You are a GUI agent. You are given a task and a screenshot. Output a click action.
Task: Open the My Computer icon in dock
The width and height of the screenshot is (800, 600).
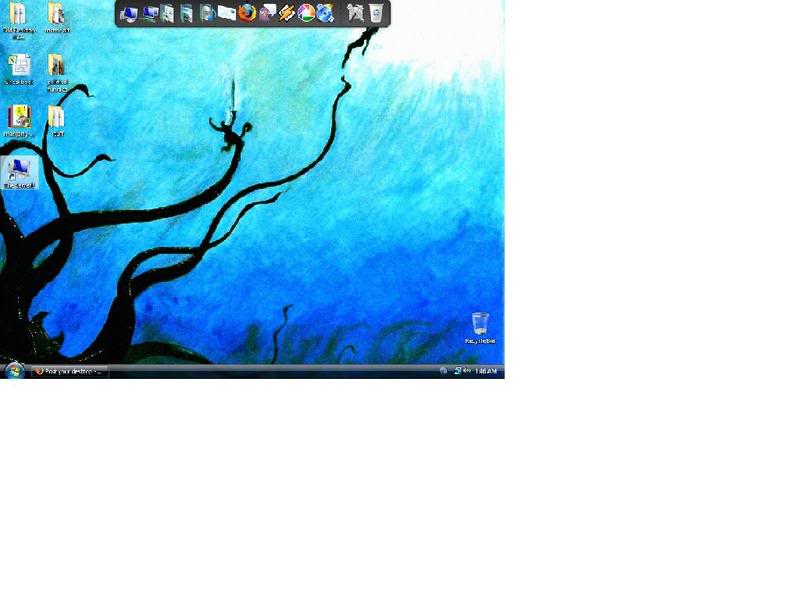coord(129,13)
